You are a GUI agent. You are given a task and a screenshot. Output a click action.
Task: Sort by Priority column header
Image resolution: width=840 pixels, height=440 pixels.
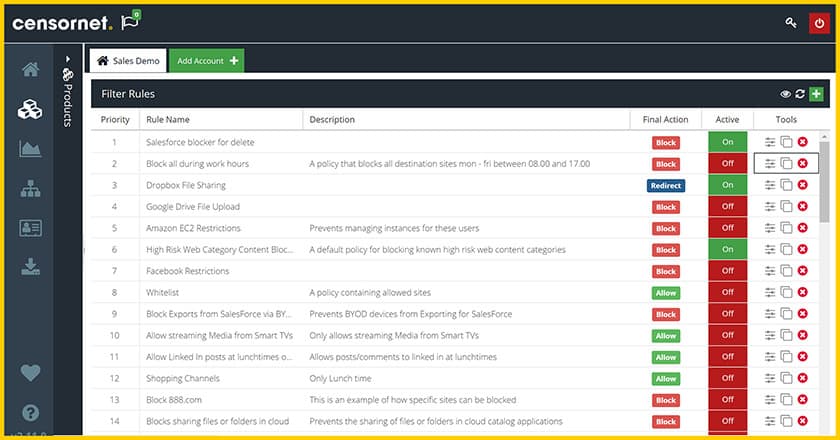[115, 120]
